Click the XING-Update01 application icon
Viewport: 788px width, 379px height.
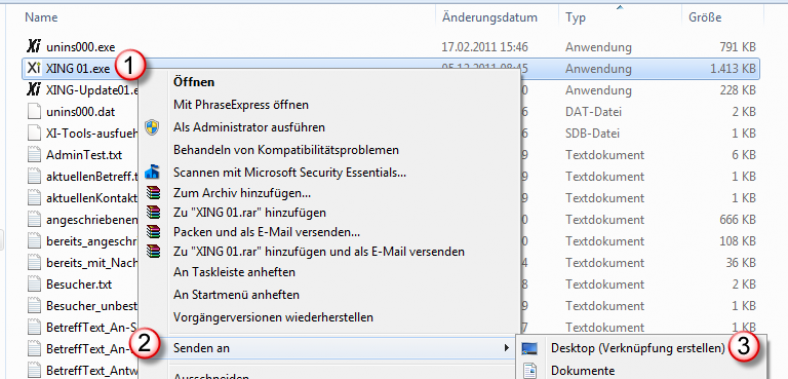click(x=33, y=90)
